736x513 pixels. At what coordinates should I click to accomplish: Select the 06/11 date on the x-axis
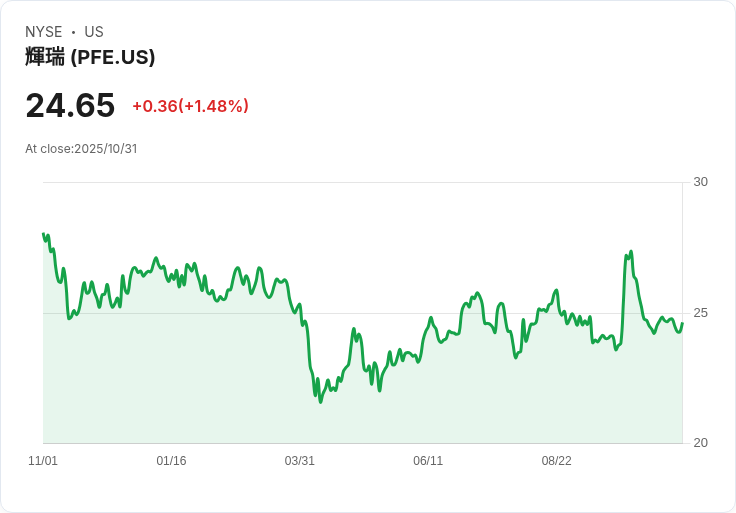pyautogui.click(x=428, y=461)
